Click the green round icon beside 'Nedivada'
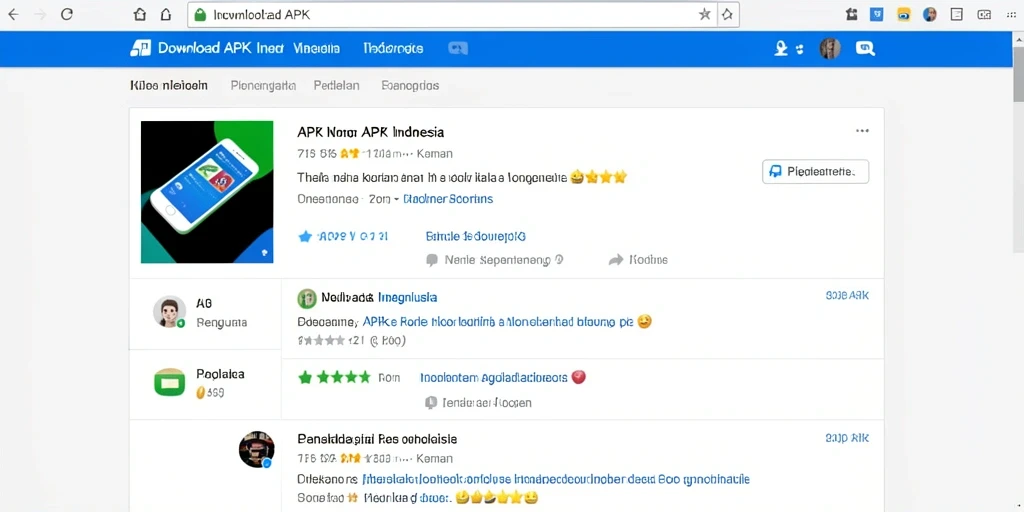1024x512 pixels. [x=307, y=298]
